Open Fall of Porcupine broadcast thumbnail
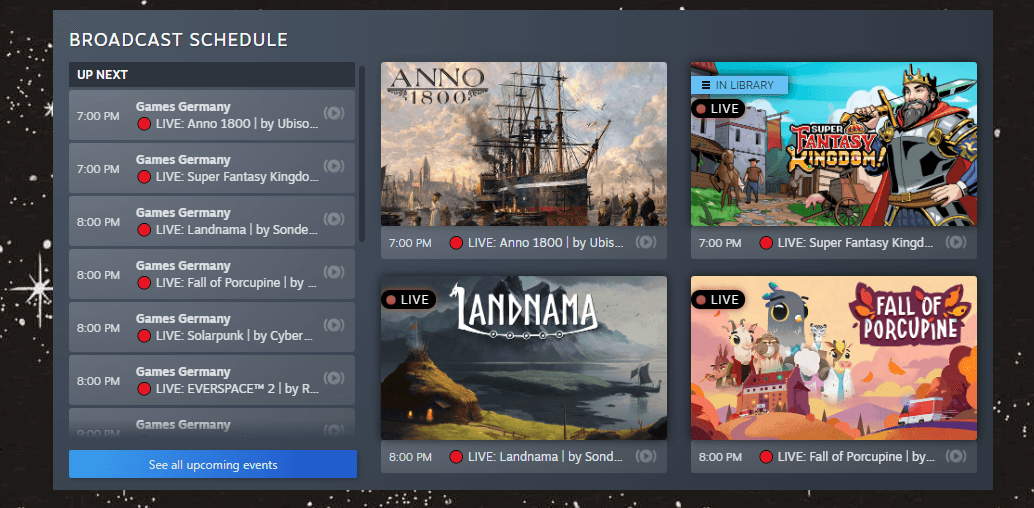This screenshot has height=508, width=1034. pos(834,358)
